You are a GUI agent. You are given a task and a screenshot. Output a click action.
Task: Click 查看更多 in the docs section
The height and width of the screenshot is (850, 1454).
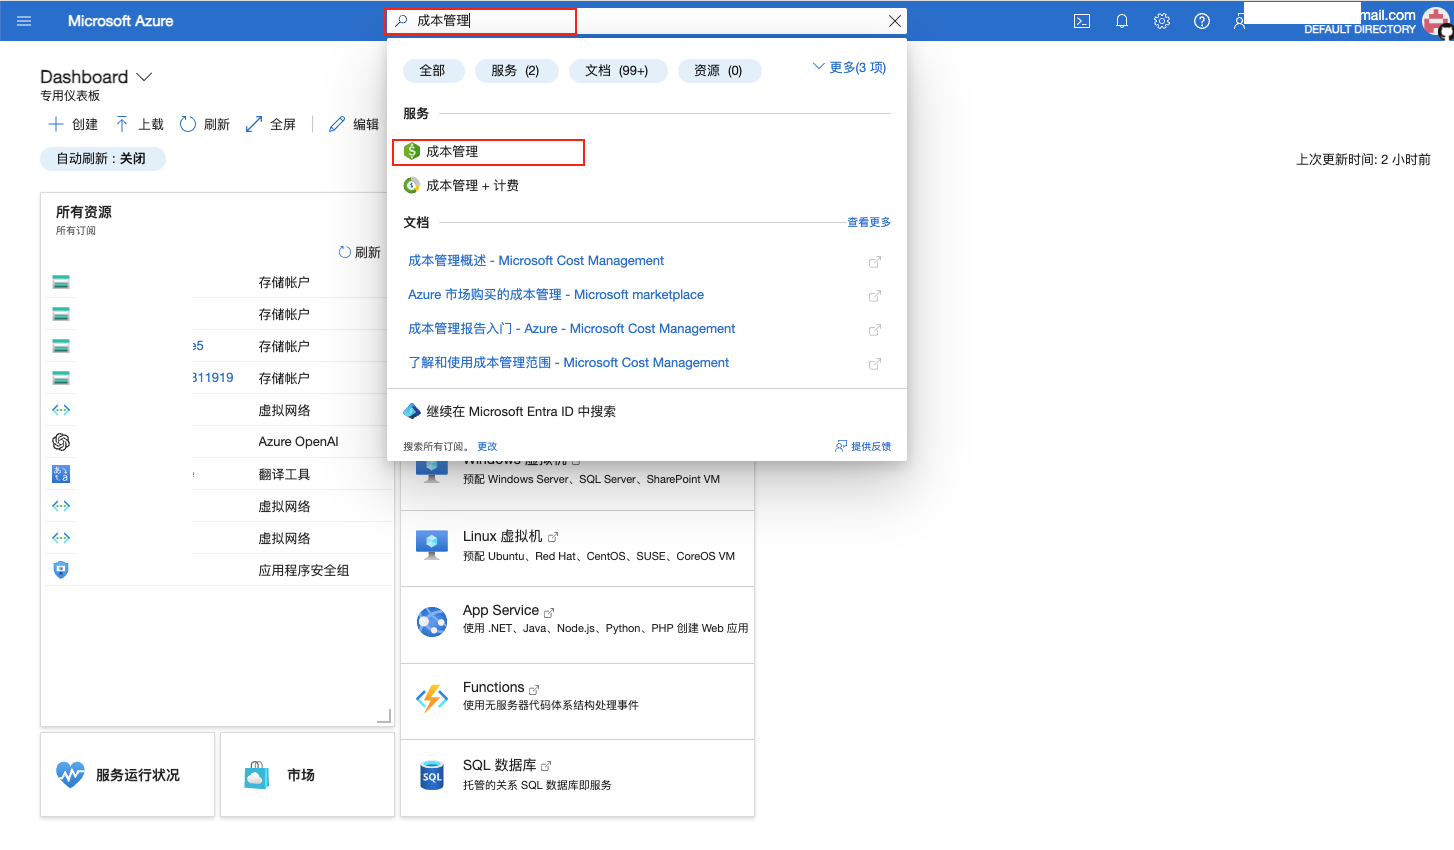point(868,223)
